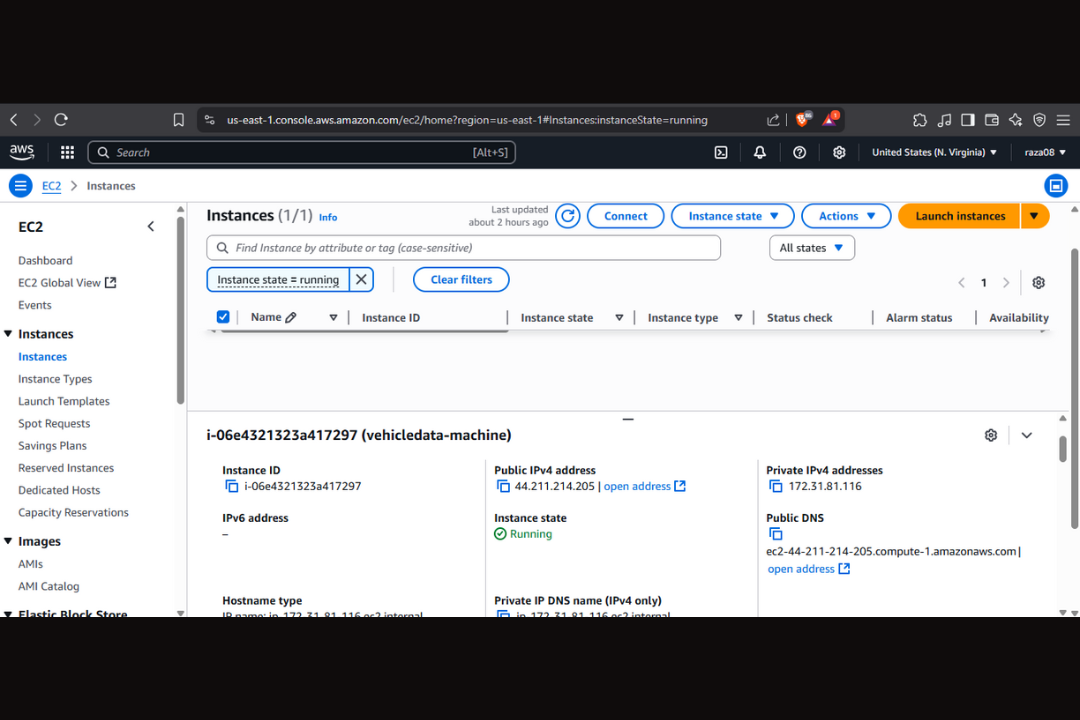
Task: Collapse the Instances section in sidebar
Action: (9, 334)
